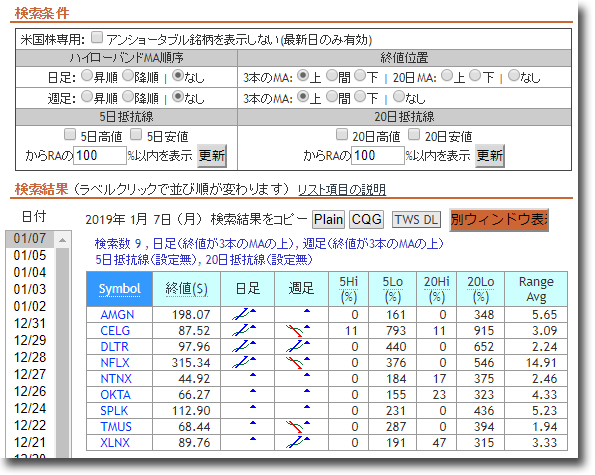Click 更新 button under 20日抵抗線
Image resolution: width=595 pixels, height=475 pixels.
[490, 156]
